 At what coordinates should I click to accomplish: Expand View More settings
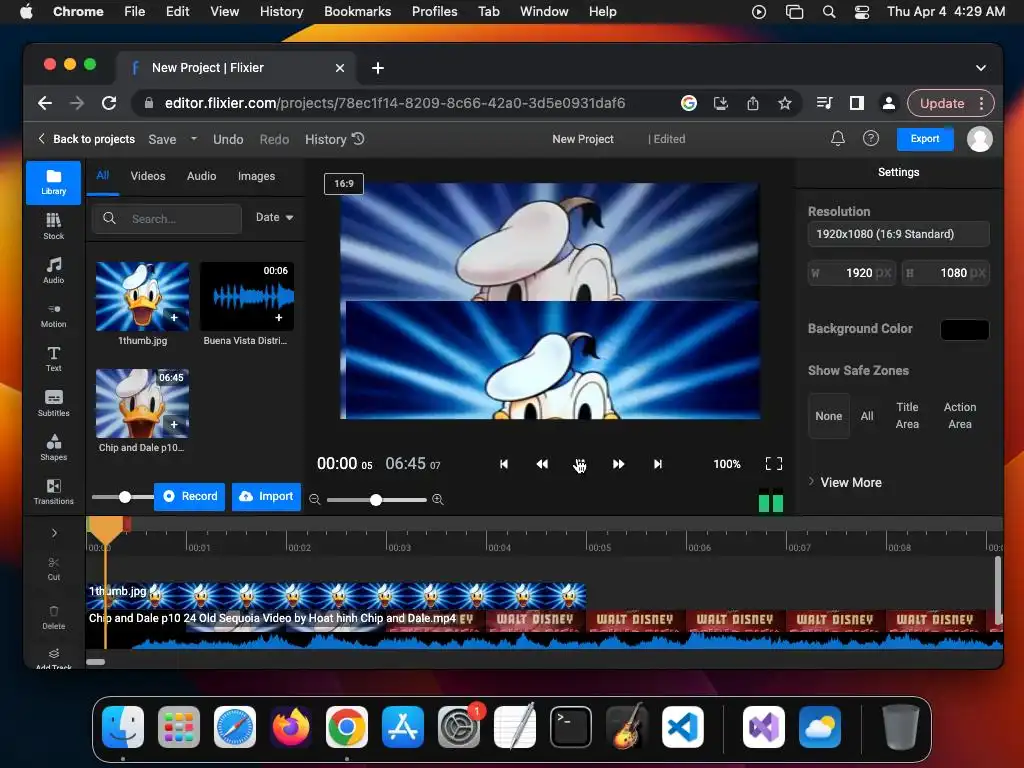tap(845, 482)
